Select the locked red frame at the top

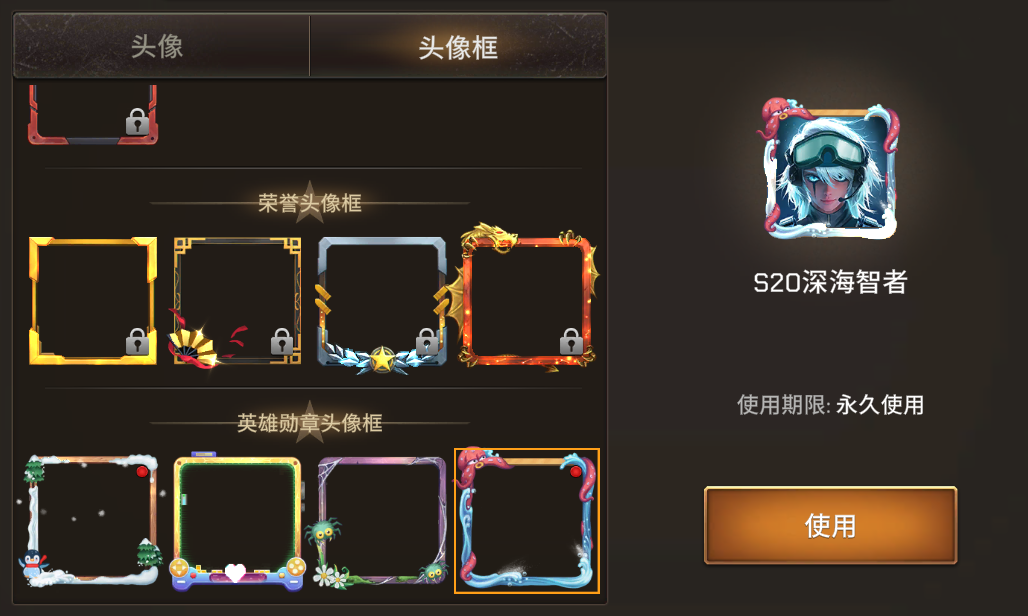(x=93, y=115)
